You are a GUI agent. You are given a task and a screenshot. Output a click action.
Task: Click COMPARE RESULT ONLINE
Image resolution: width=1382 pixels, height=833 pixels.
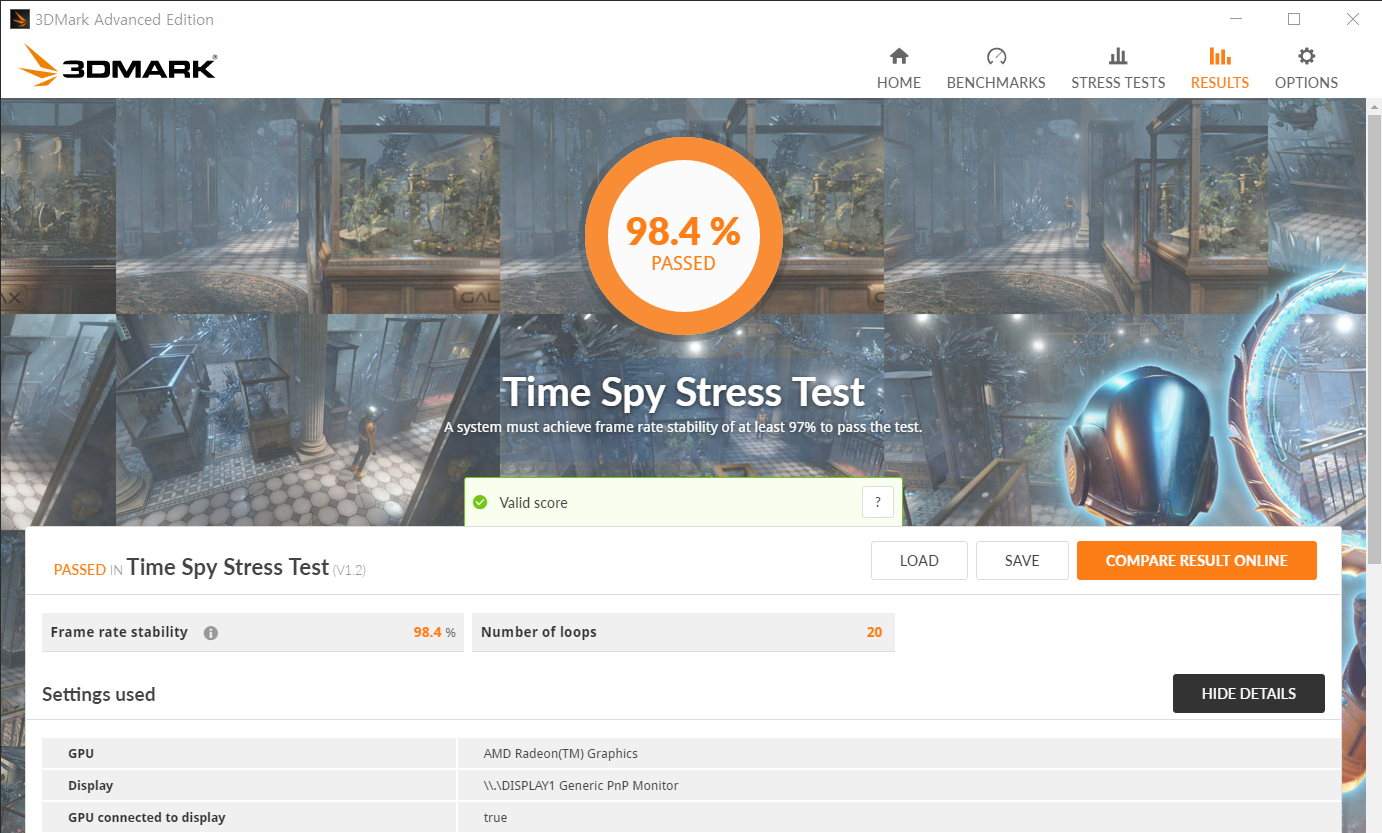pyautogui.click(x=1196, y=561)
